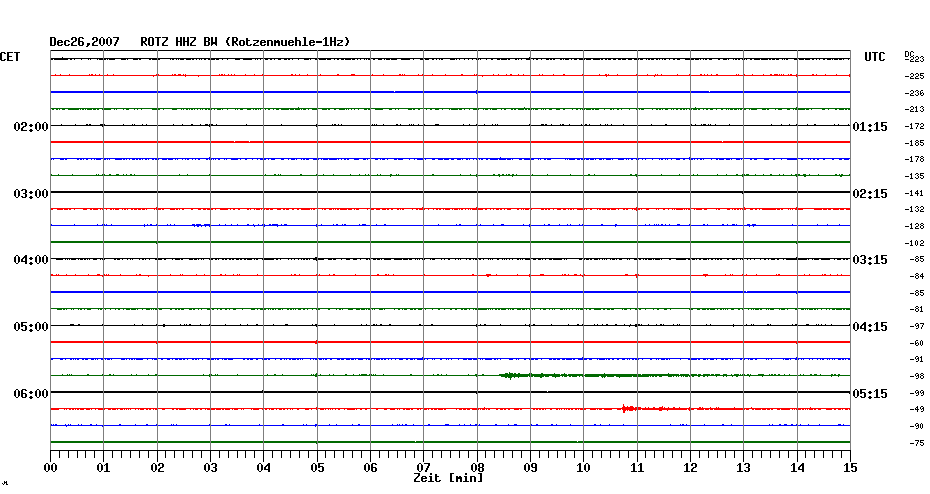Click the 02:15 UTC time label
The image size is (930, 494).
pos(870,193)
